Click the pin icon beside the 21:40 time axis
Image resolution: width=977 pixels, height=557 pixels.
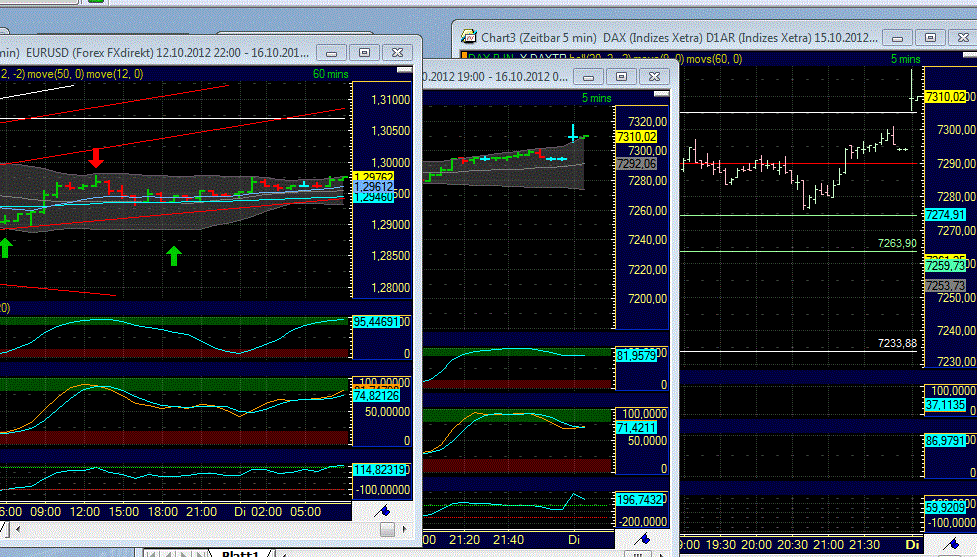[x=642, y=539]
